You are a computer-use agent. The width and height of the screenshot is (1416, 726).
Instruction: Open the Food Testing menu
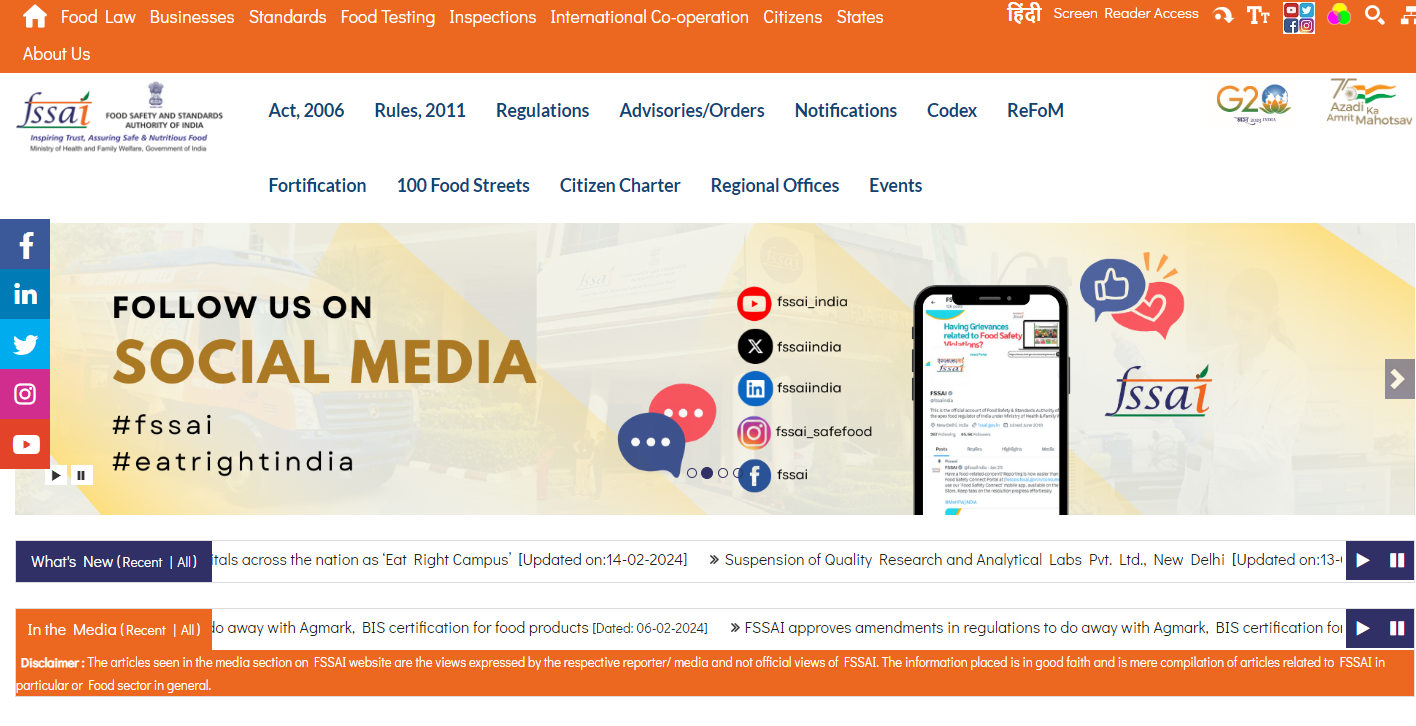(388, 17)
